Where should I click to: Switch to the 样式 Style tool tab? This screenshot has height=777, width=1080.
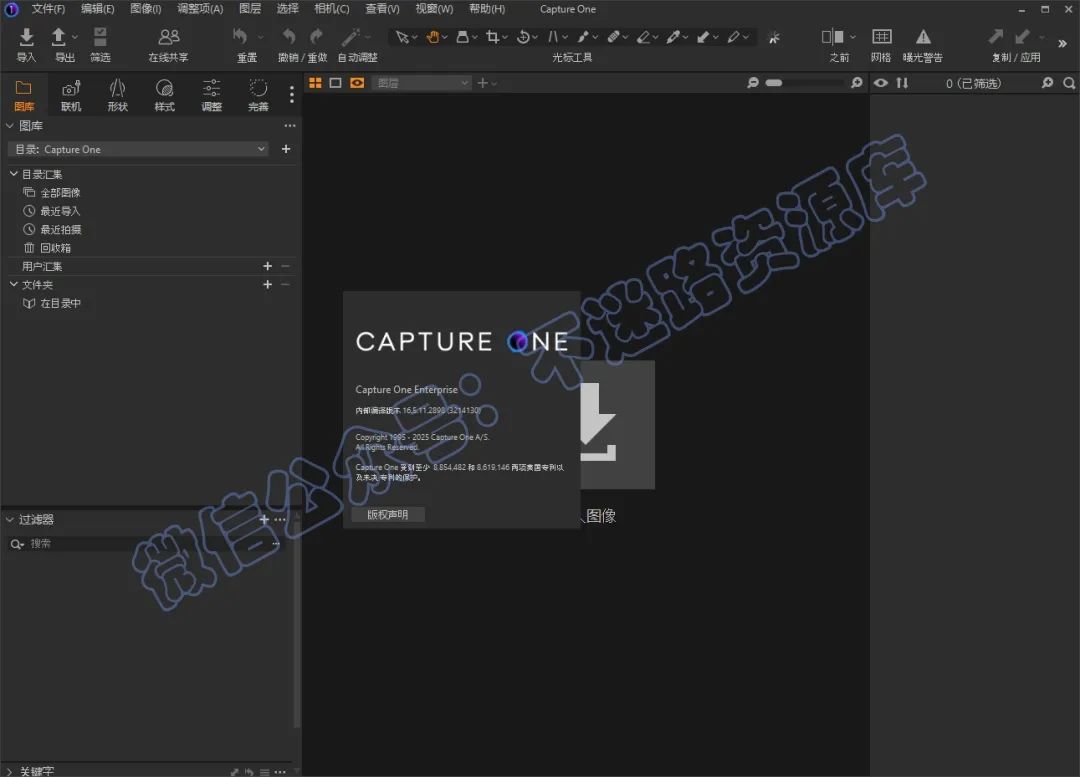pyautogui.click(x=165, y=95)
